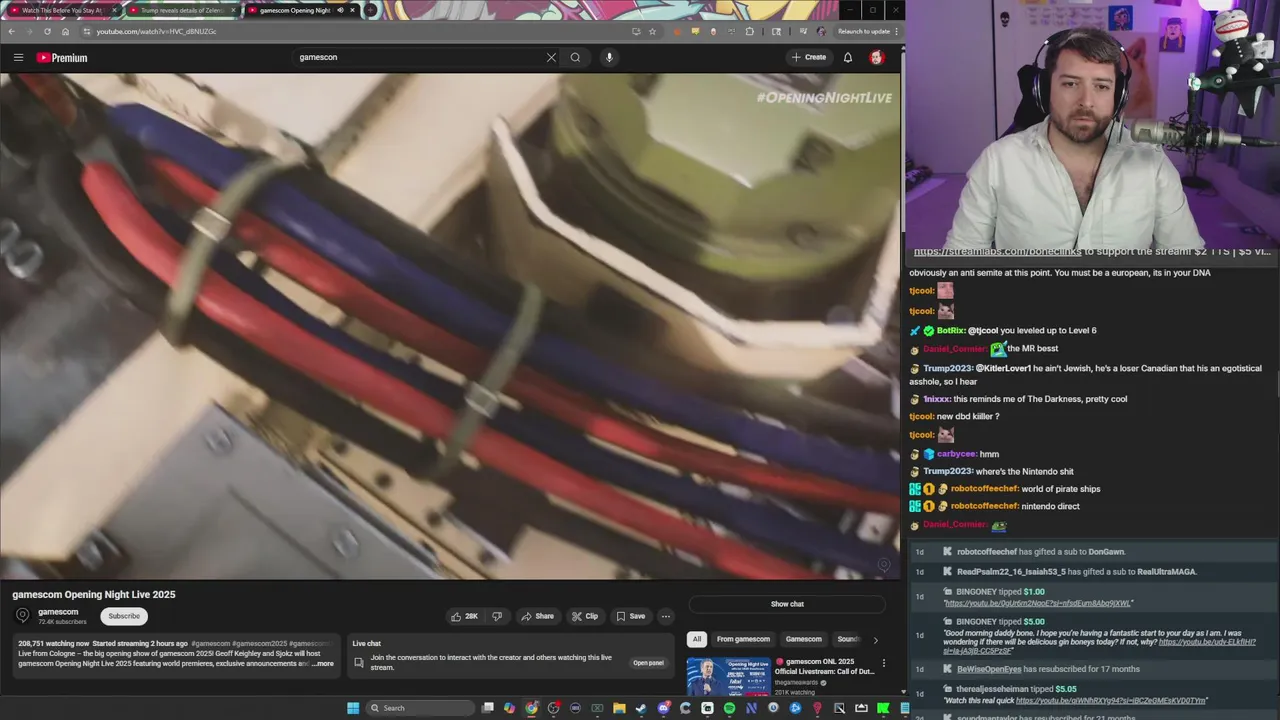
Task: Open options for gamescom ONL 2025 video
Action: tap(883, 662)
